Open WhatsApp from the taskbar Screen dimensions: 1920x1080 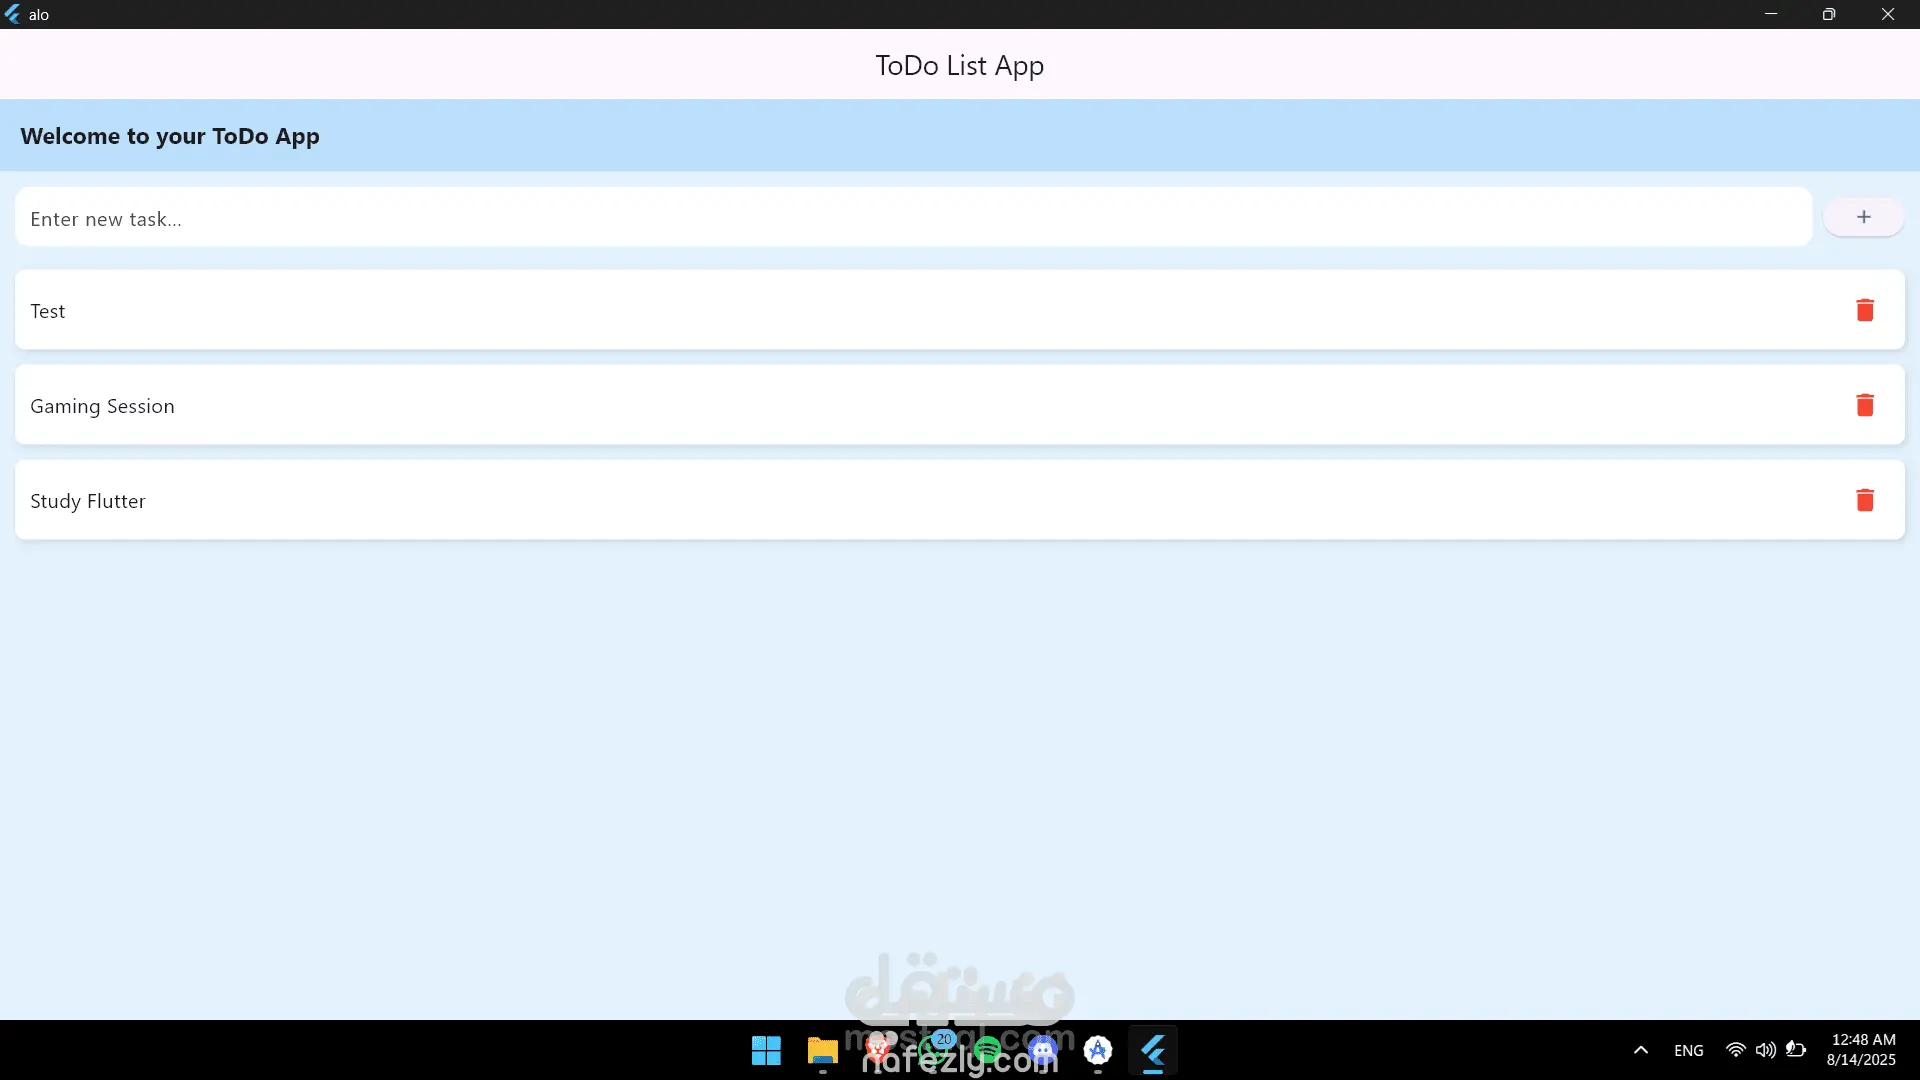tap(934, 1050)
